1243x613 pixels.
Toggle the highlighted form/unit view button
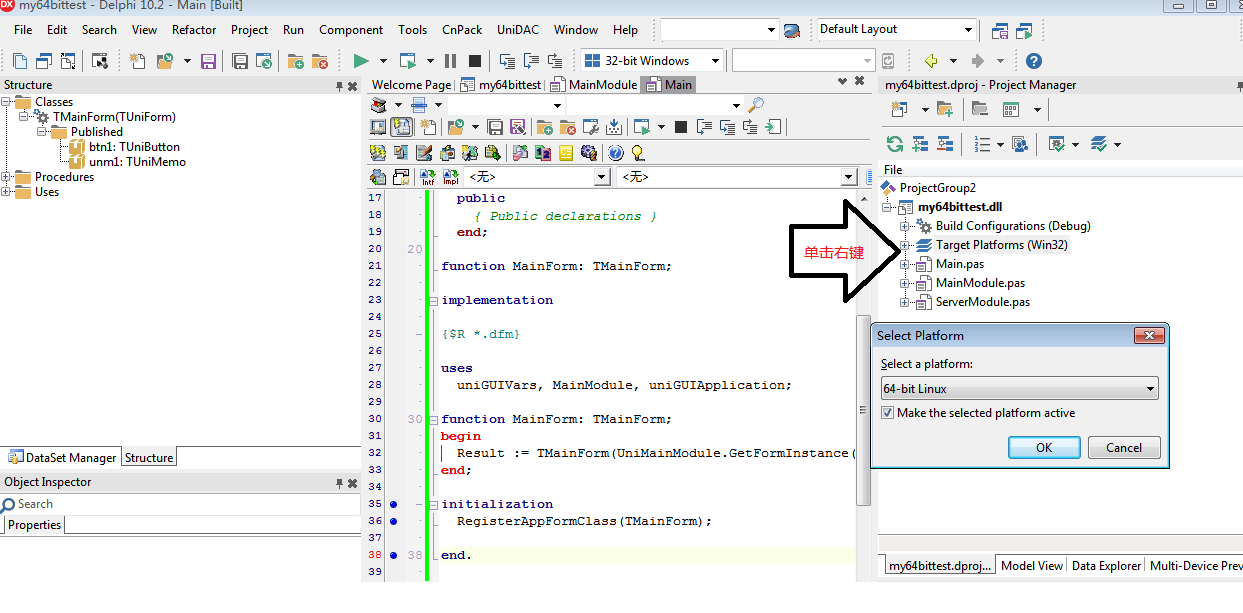401,127
